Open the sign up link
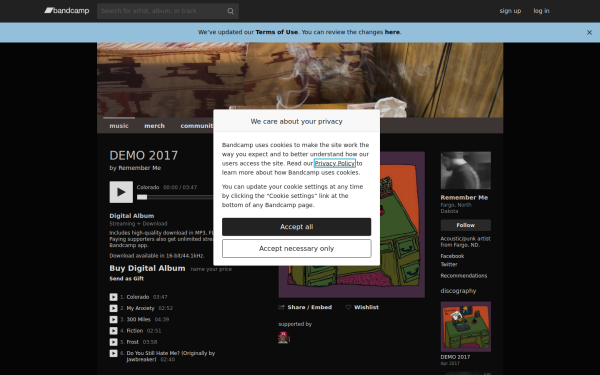The height and width of the screenshot is (375, 600). pyautogui.click(x=510, y=11)
